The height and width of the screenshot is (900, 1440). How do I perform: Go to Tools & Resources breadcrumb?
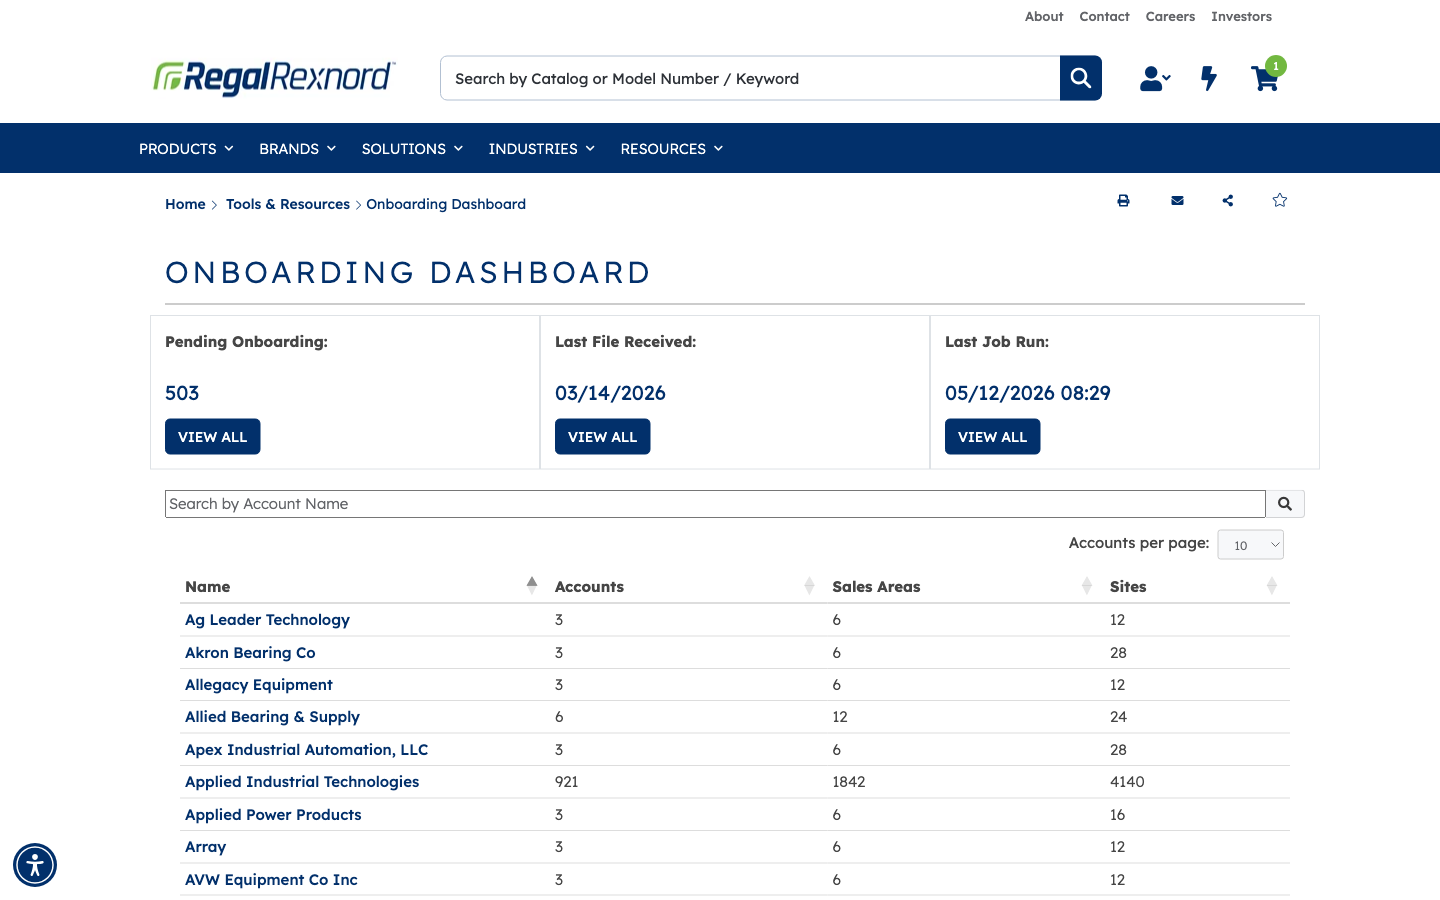(x=288, y=204)
